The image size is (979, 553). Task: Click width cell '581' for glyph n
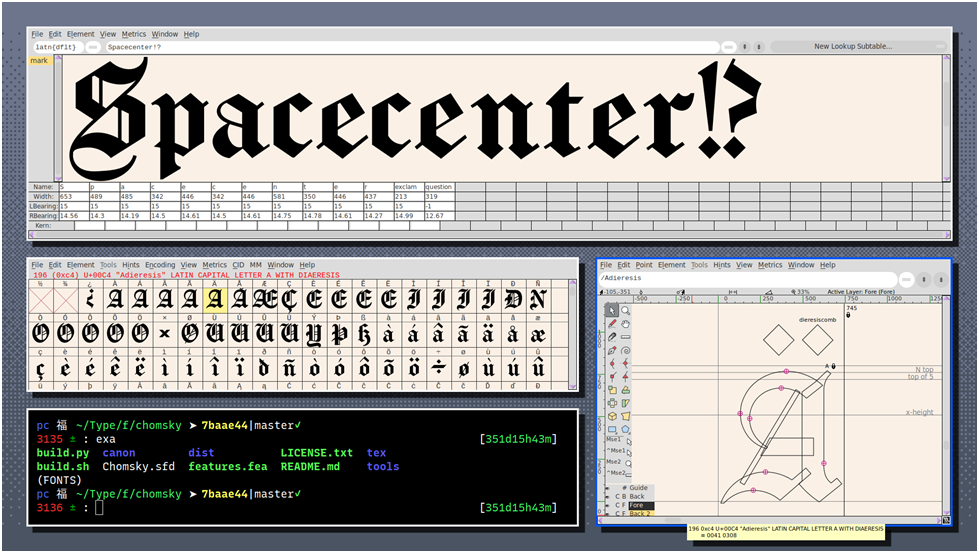click(x=287, y=197)
